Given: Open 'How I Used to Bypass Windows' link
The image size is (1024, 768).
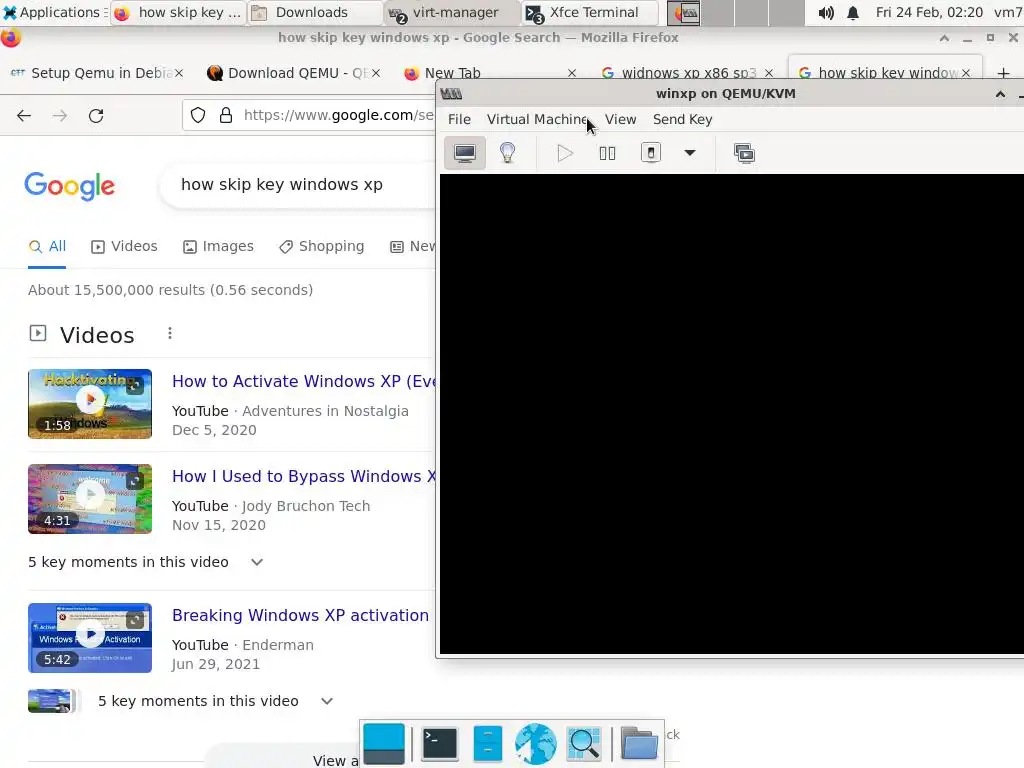Looking at the screenshot, I should (x=304, y=477).
